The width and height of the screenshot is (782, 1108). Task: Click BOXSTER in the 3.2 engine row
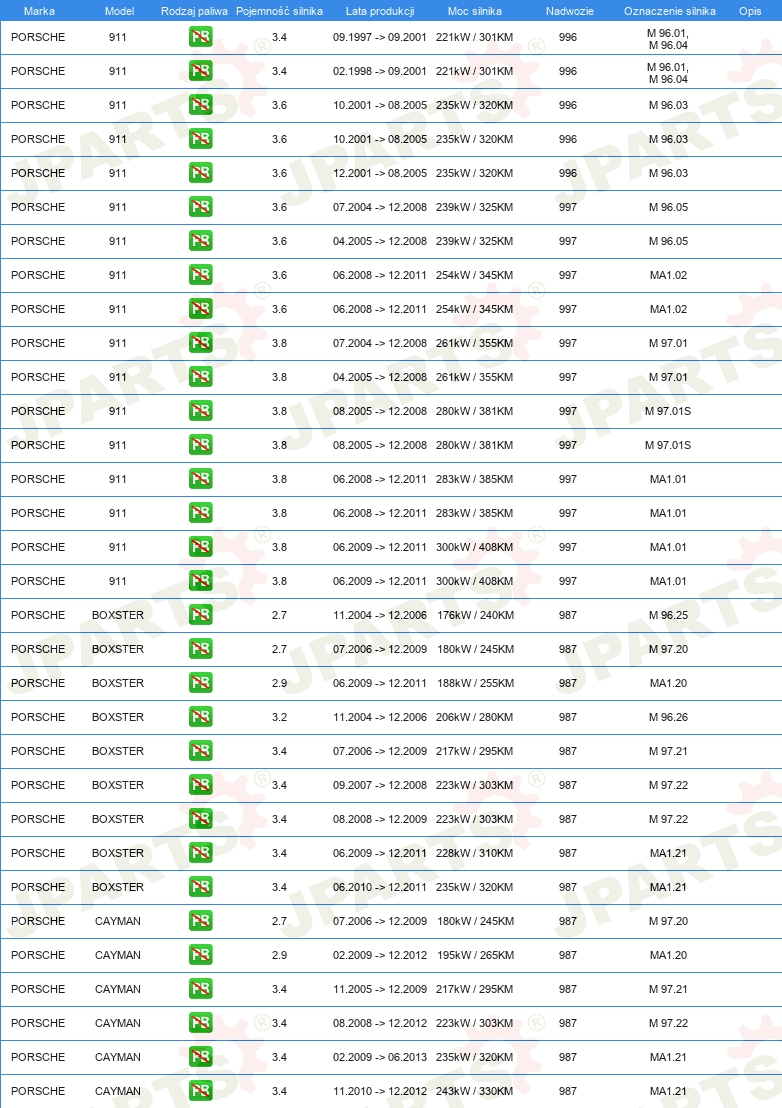coord(118,717)
